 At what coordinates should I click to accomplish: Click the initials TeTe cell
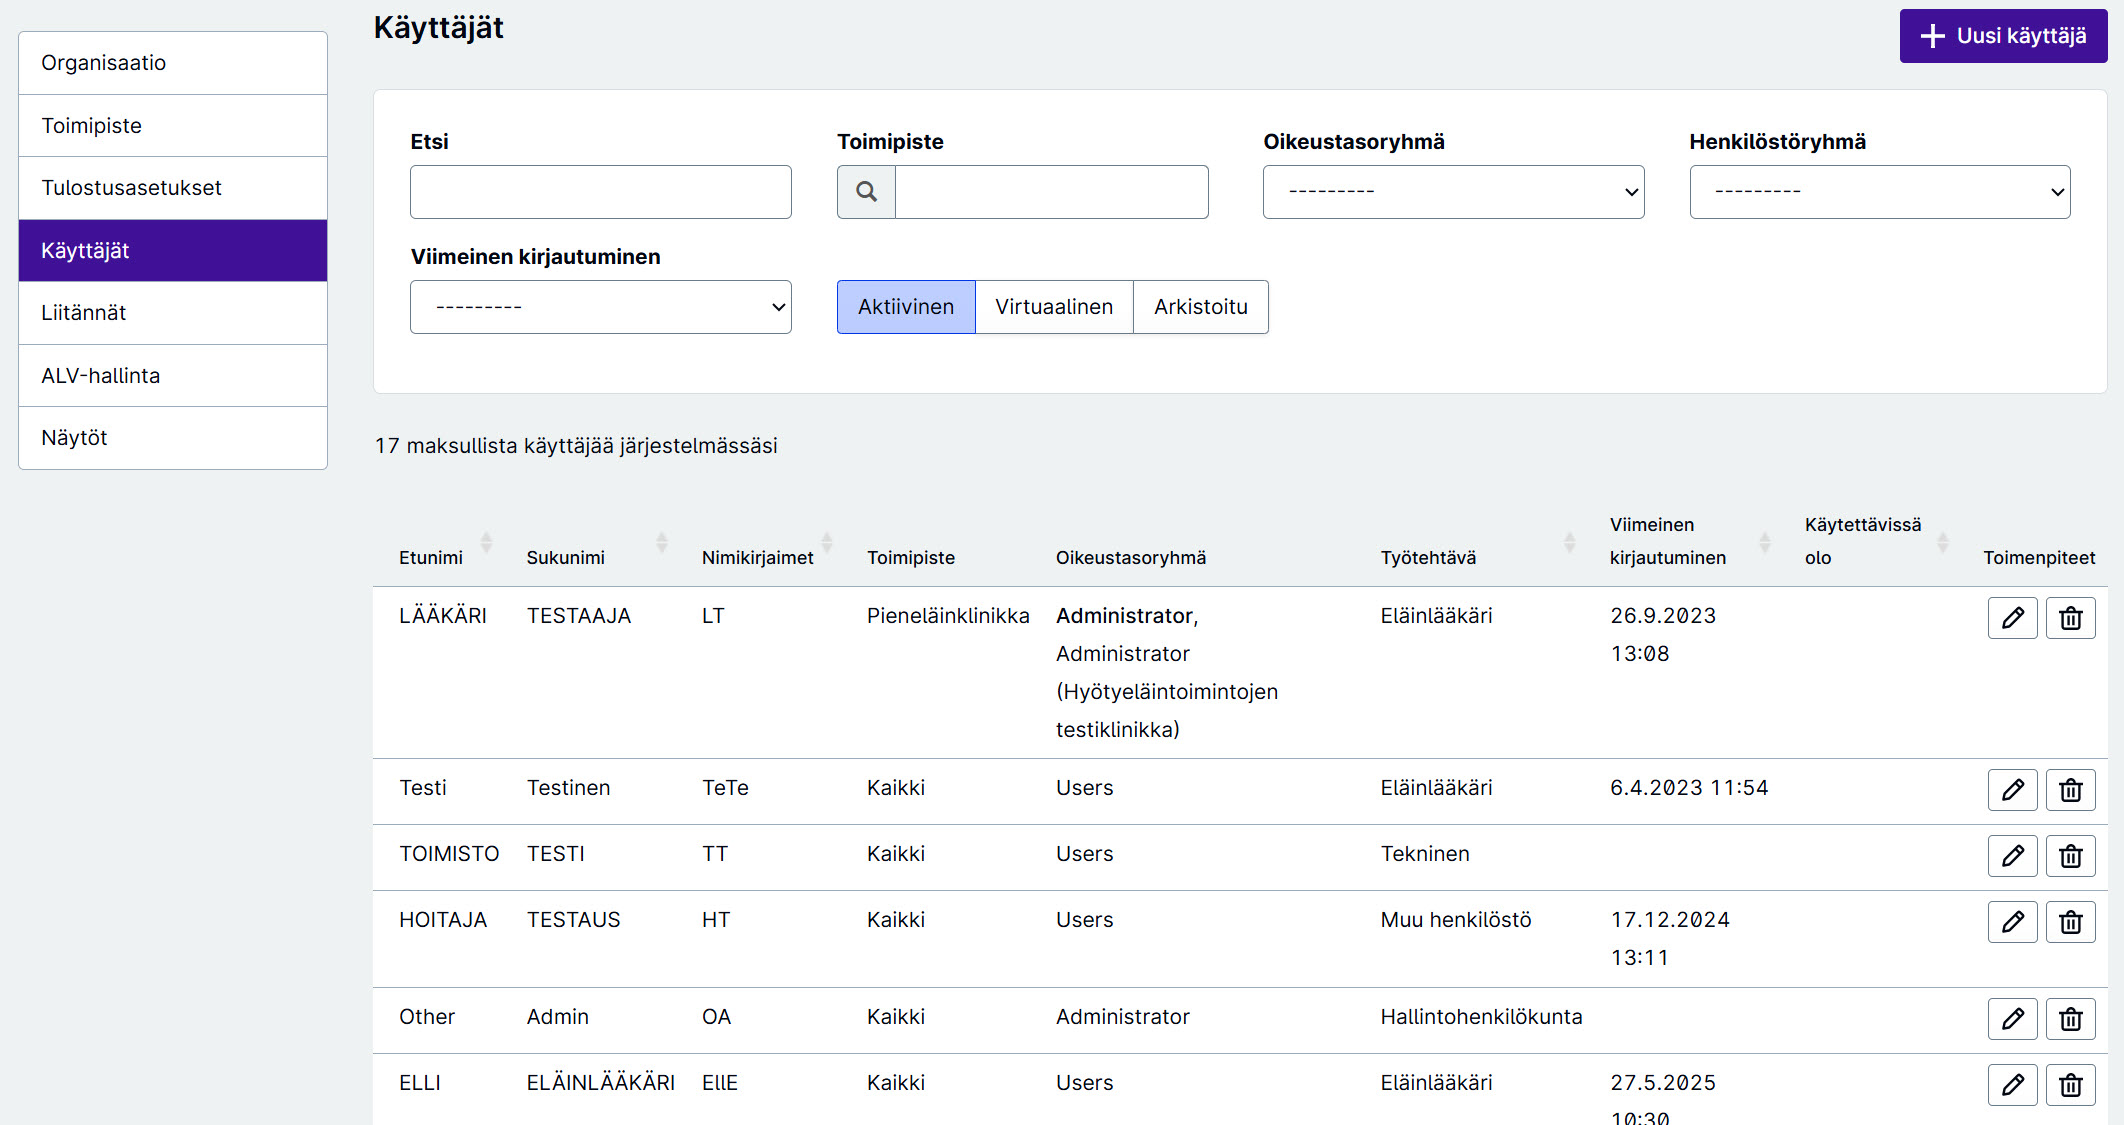725,788
